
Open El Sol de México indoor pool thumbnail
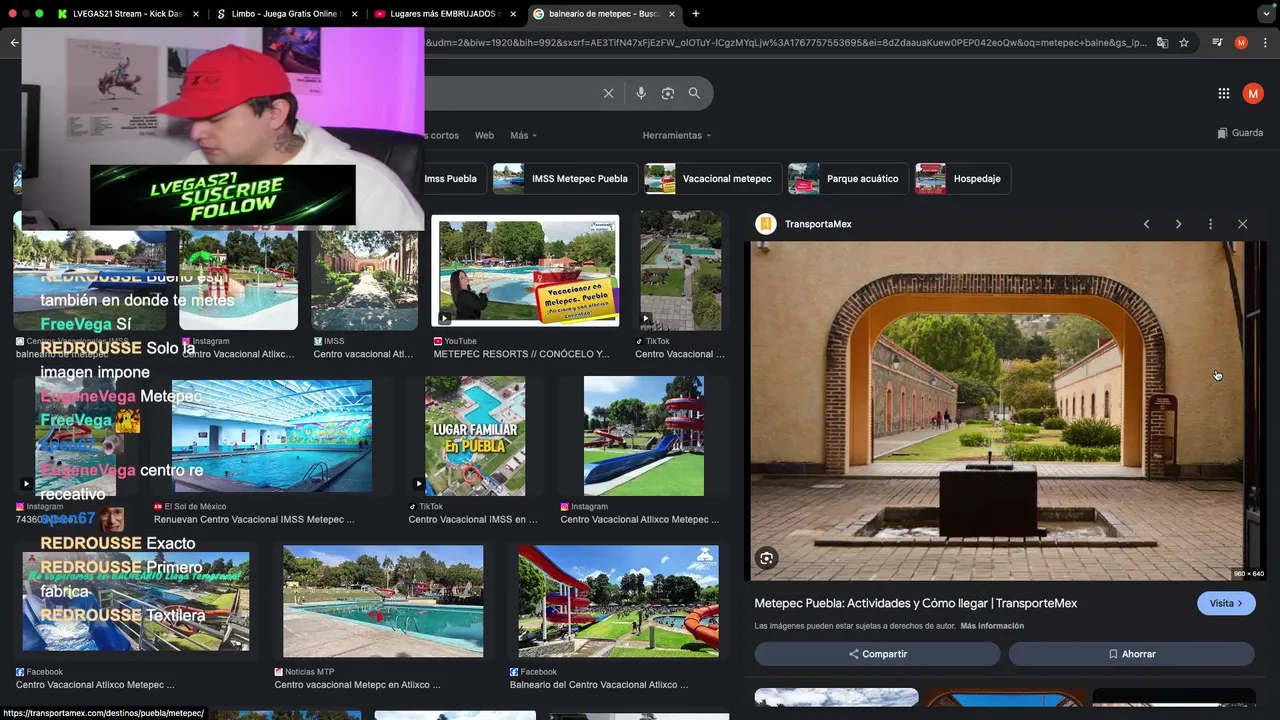click(x=272, y=435)
